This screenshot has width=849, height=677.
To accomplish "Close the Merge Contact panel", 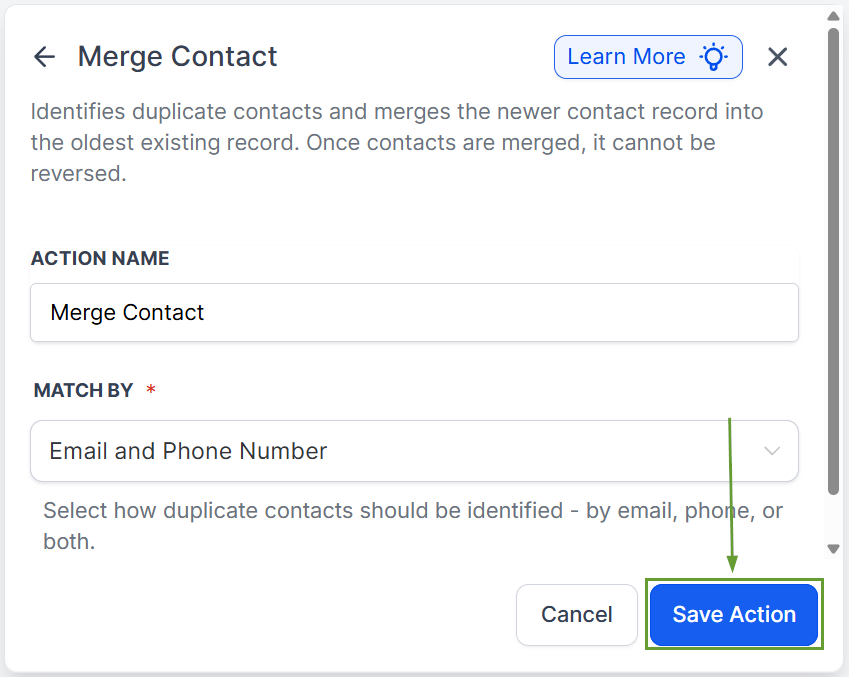I will click(x=777, y=57).
